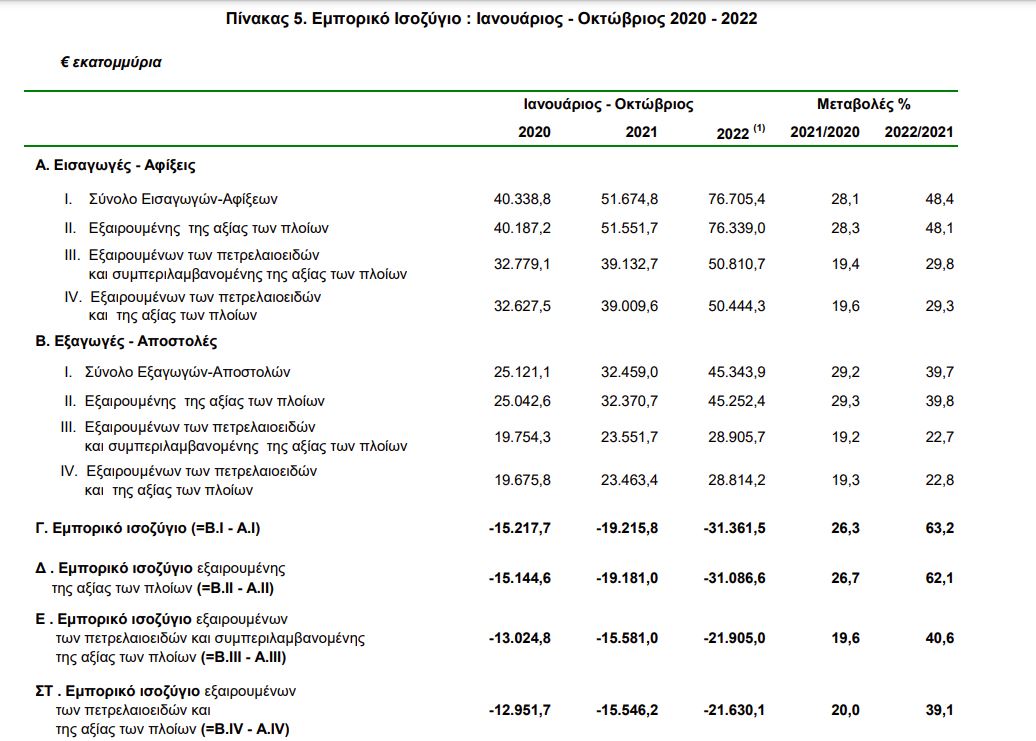1036x741 pixels.
Task: Click value 76.705,4 in imports total row
Action: (737, 199)
